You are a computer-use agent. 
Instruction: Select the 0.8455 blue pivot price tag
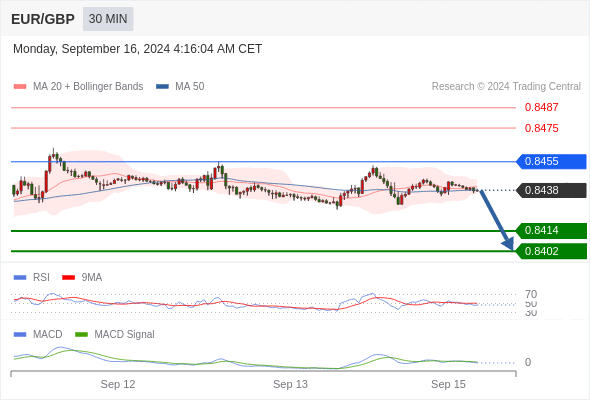(x=551, y=161)
